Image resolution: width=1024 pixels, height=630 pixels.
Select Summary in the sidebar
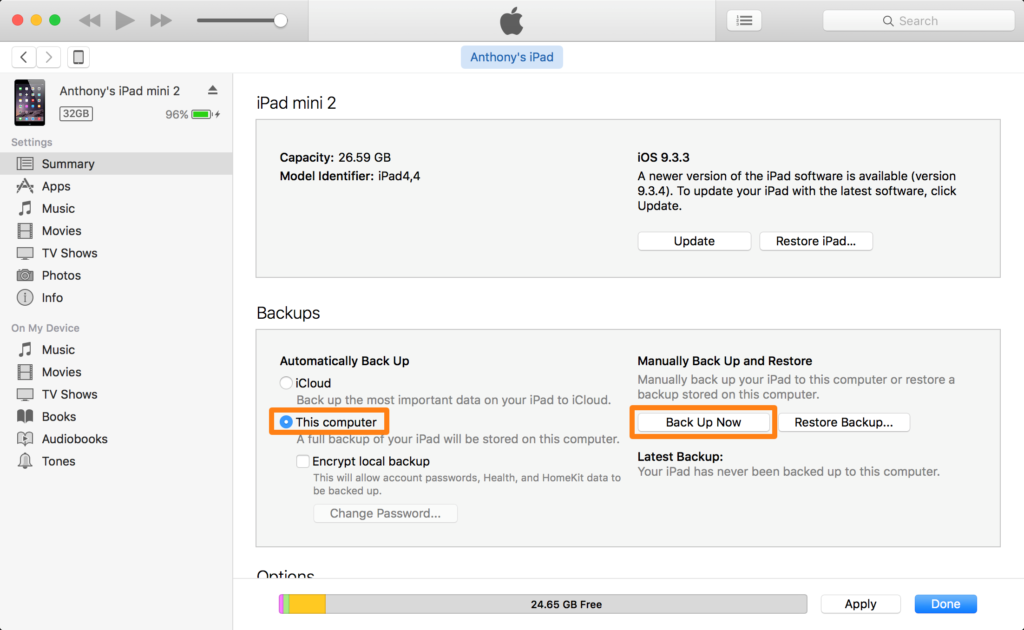[x=68, y=164]
